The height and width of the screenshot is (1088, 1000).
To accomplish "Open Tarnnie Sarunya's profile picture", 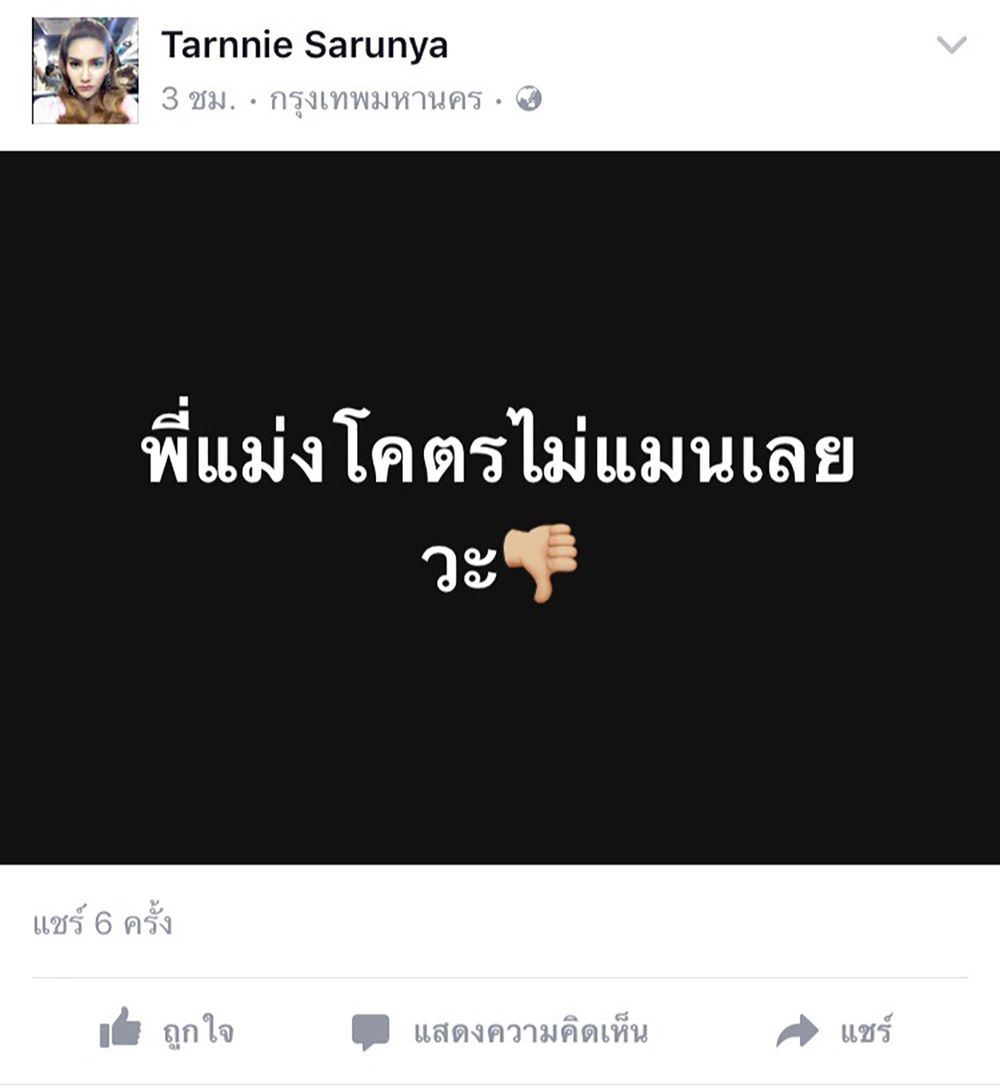I will (x=85, y=71).
